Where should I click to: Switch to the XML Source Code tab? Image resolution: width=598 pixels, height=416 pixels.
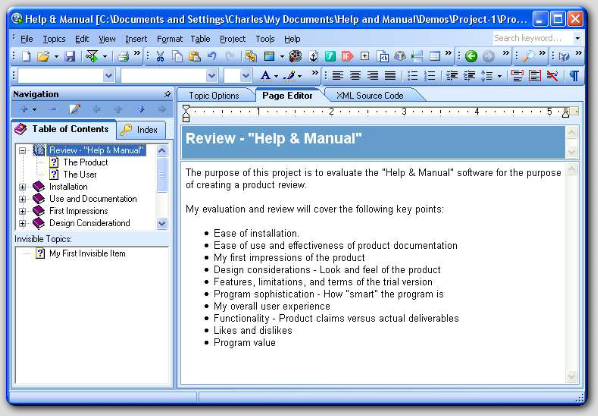click(370, 95)
